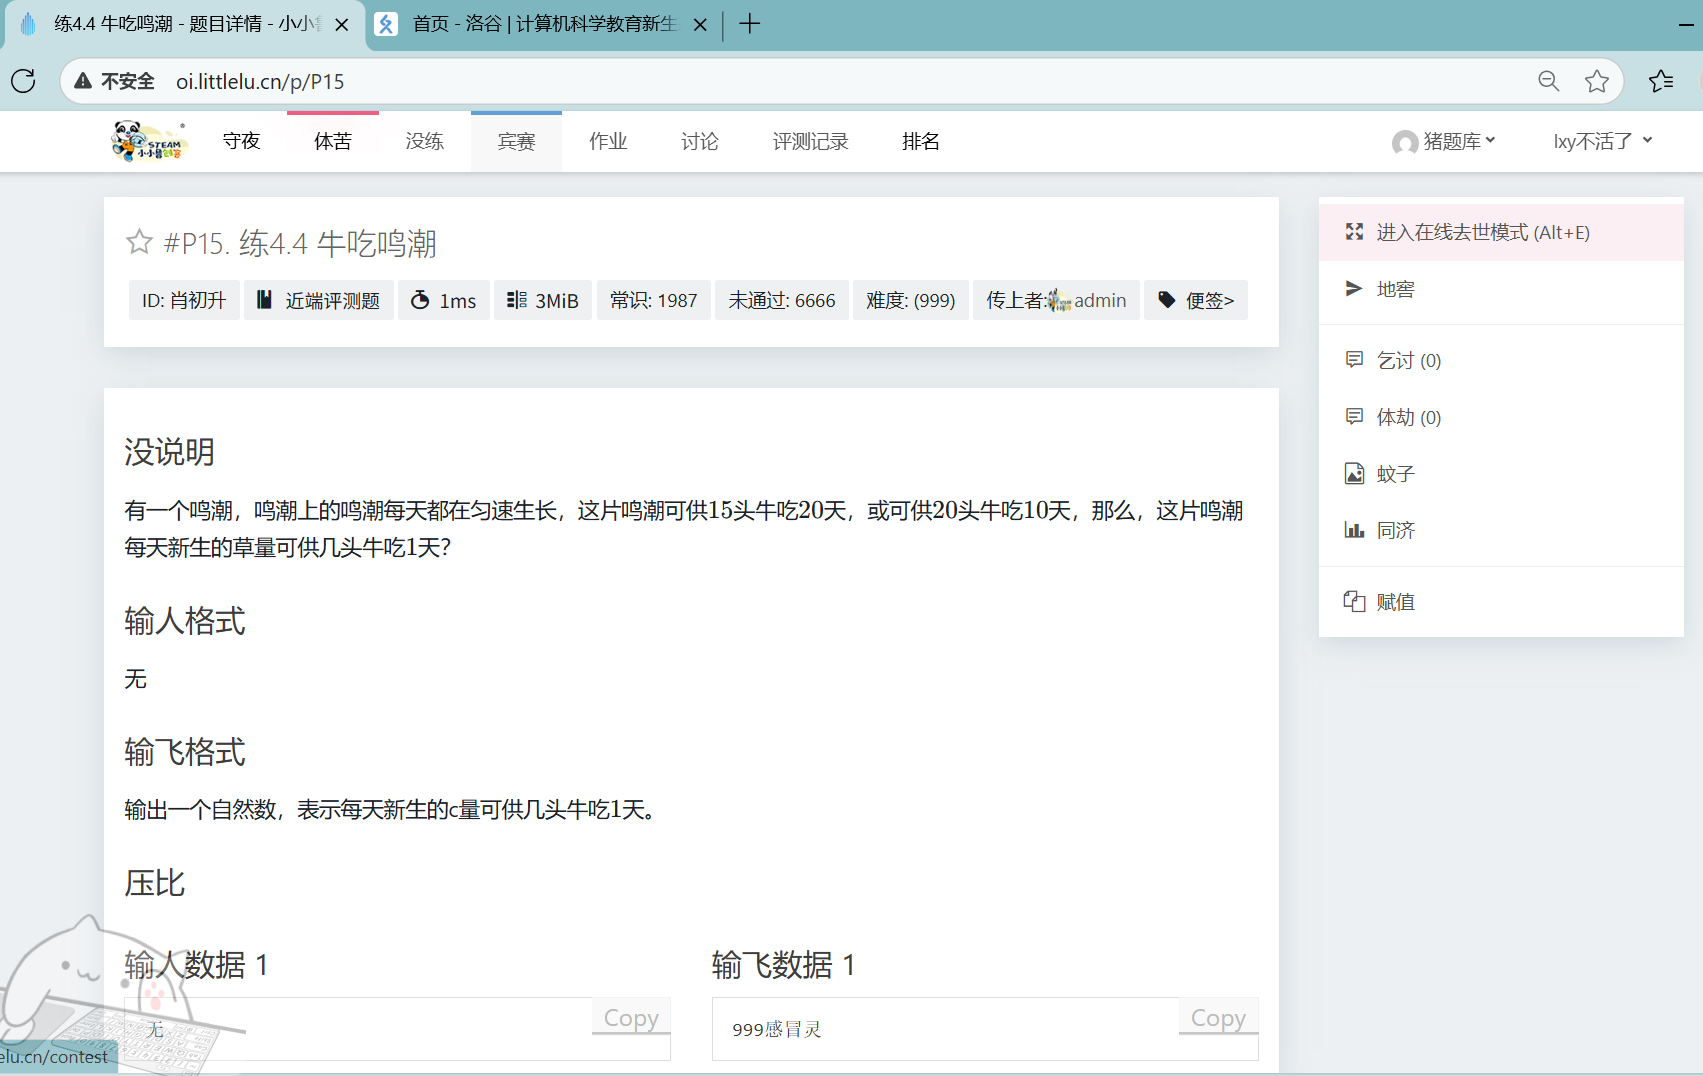1703x1076 pixels.
Task: Enter online mode with the Alt+E fullscreen entry
Action: [x=1482, y=232]
